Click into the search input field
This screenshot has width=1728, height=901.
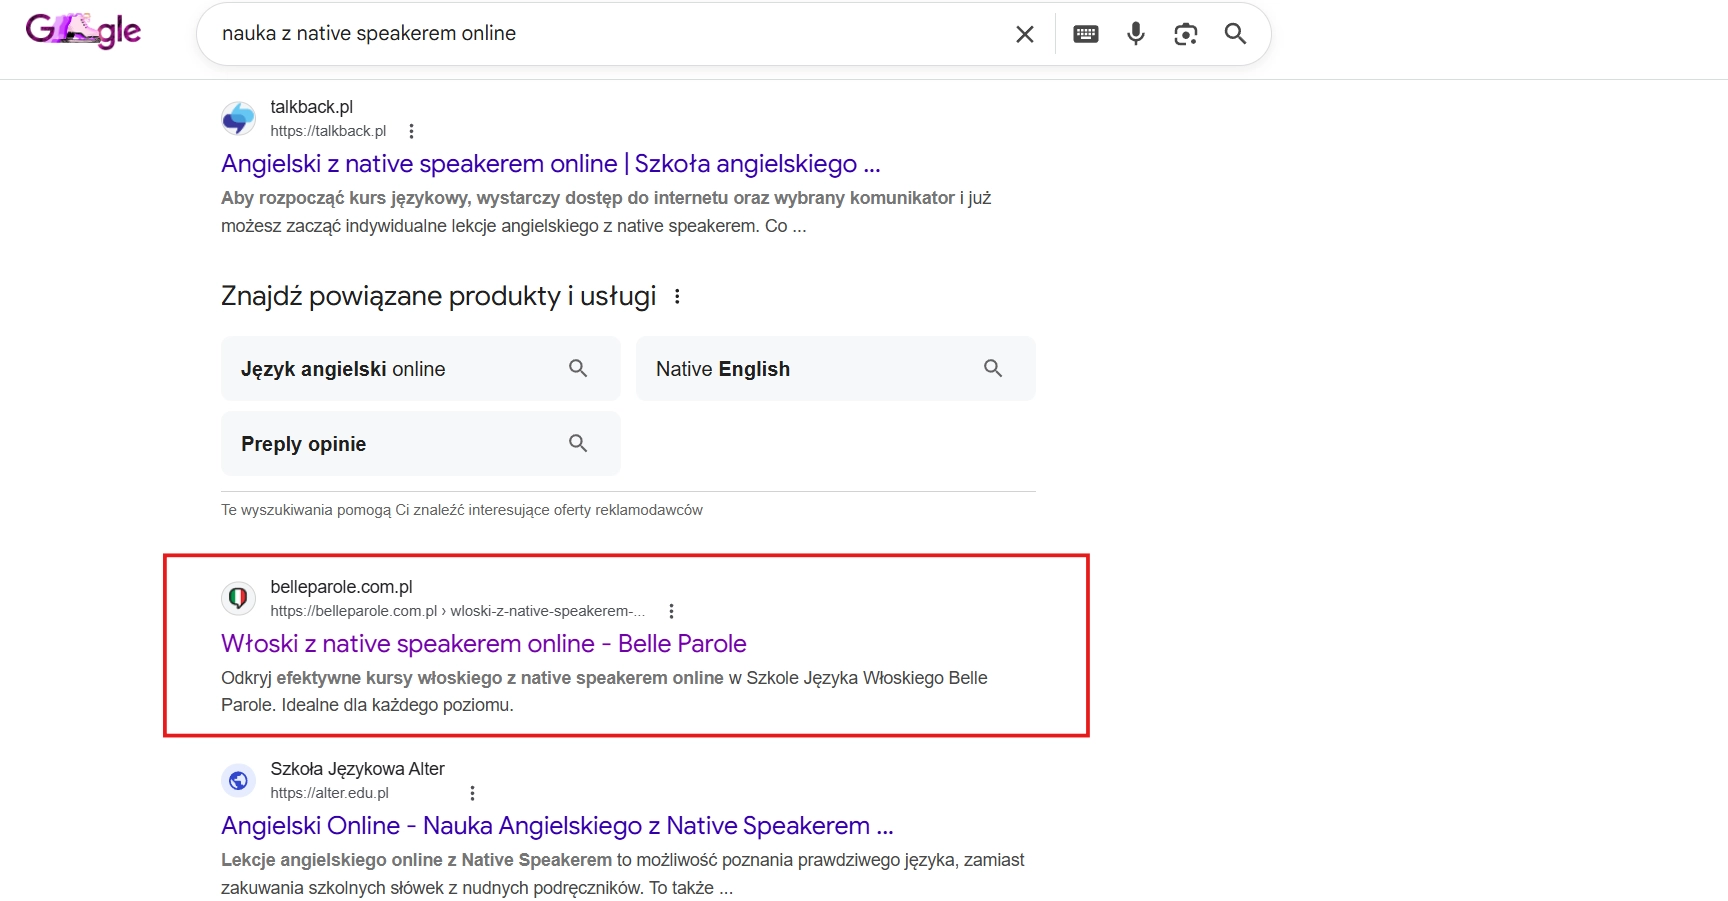pyautogui.click(x=600, y=34)
